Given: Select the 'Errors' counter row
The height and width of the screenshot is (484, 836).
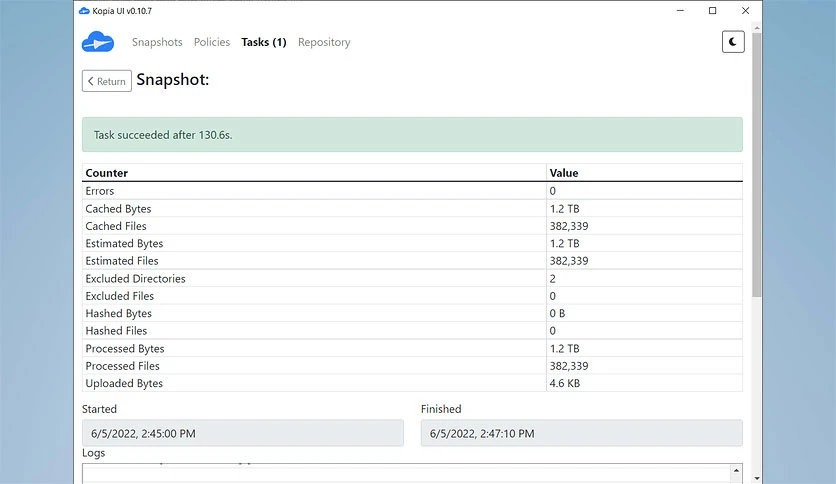Looking at the screenshot, I should point(412,191).
